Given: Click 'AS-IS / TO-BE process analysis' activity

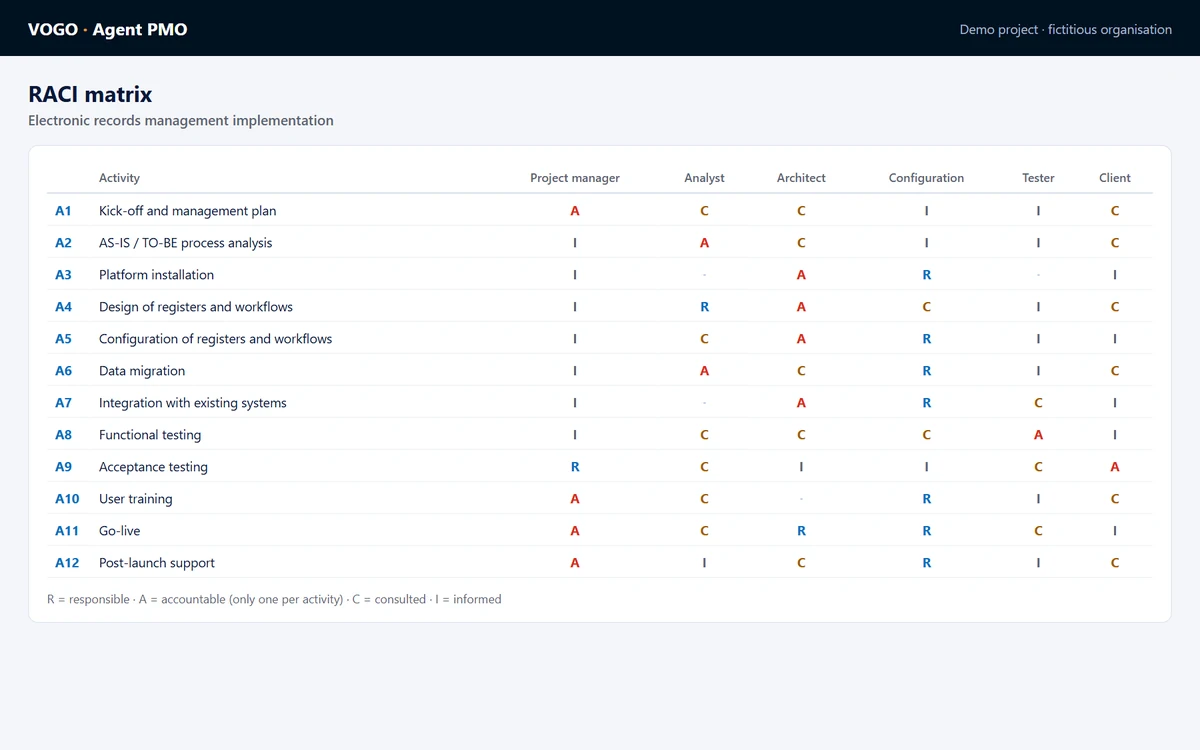Looking at the screenshot, I should 185,243.
